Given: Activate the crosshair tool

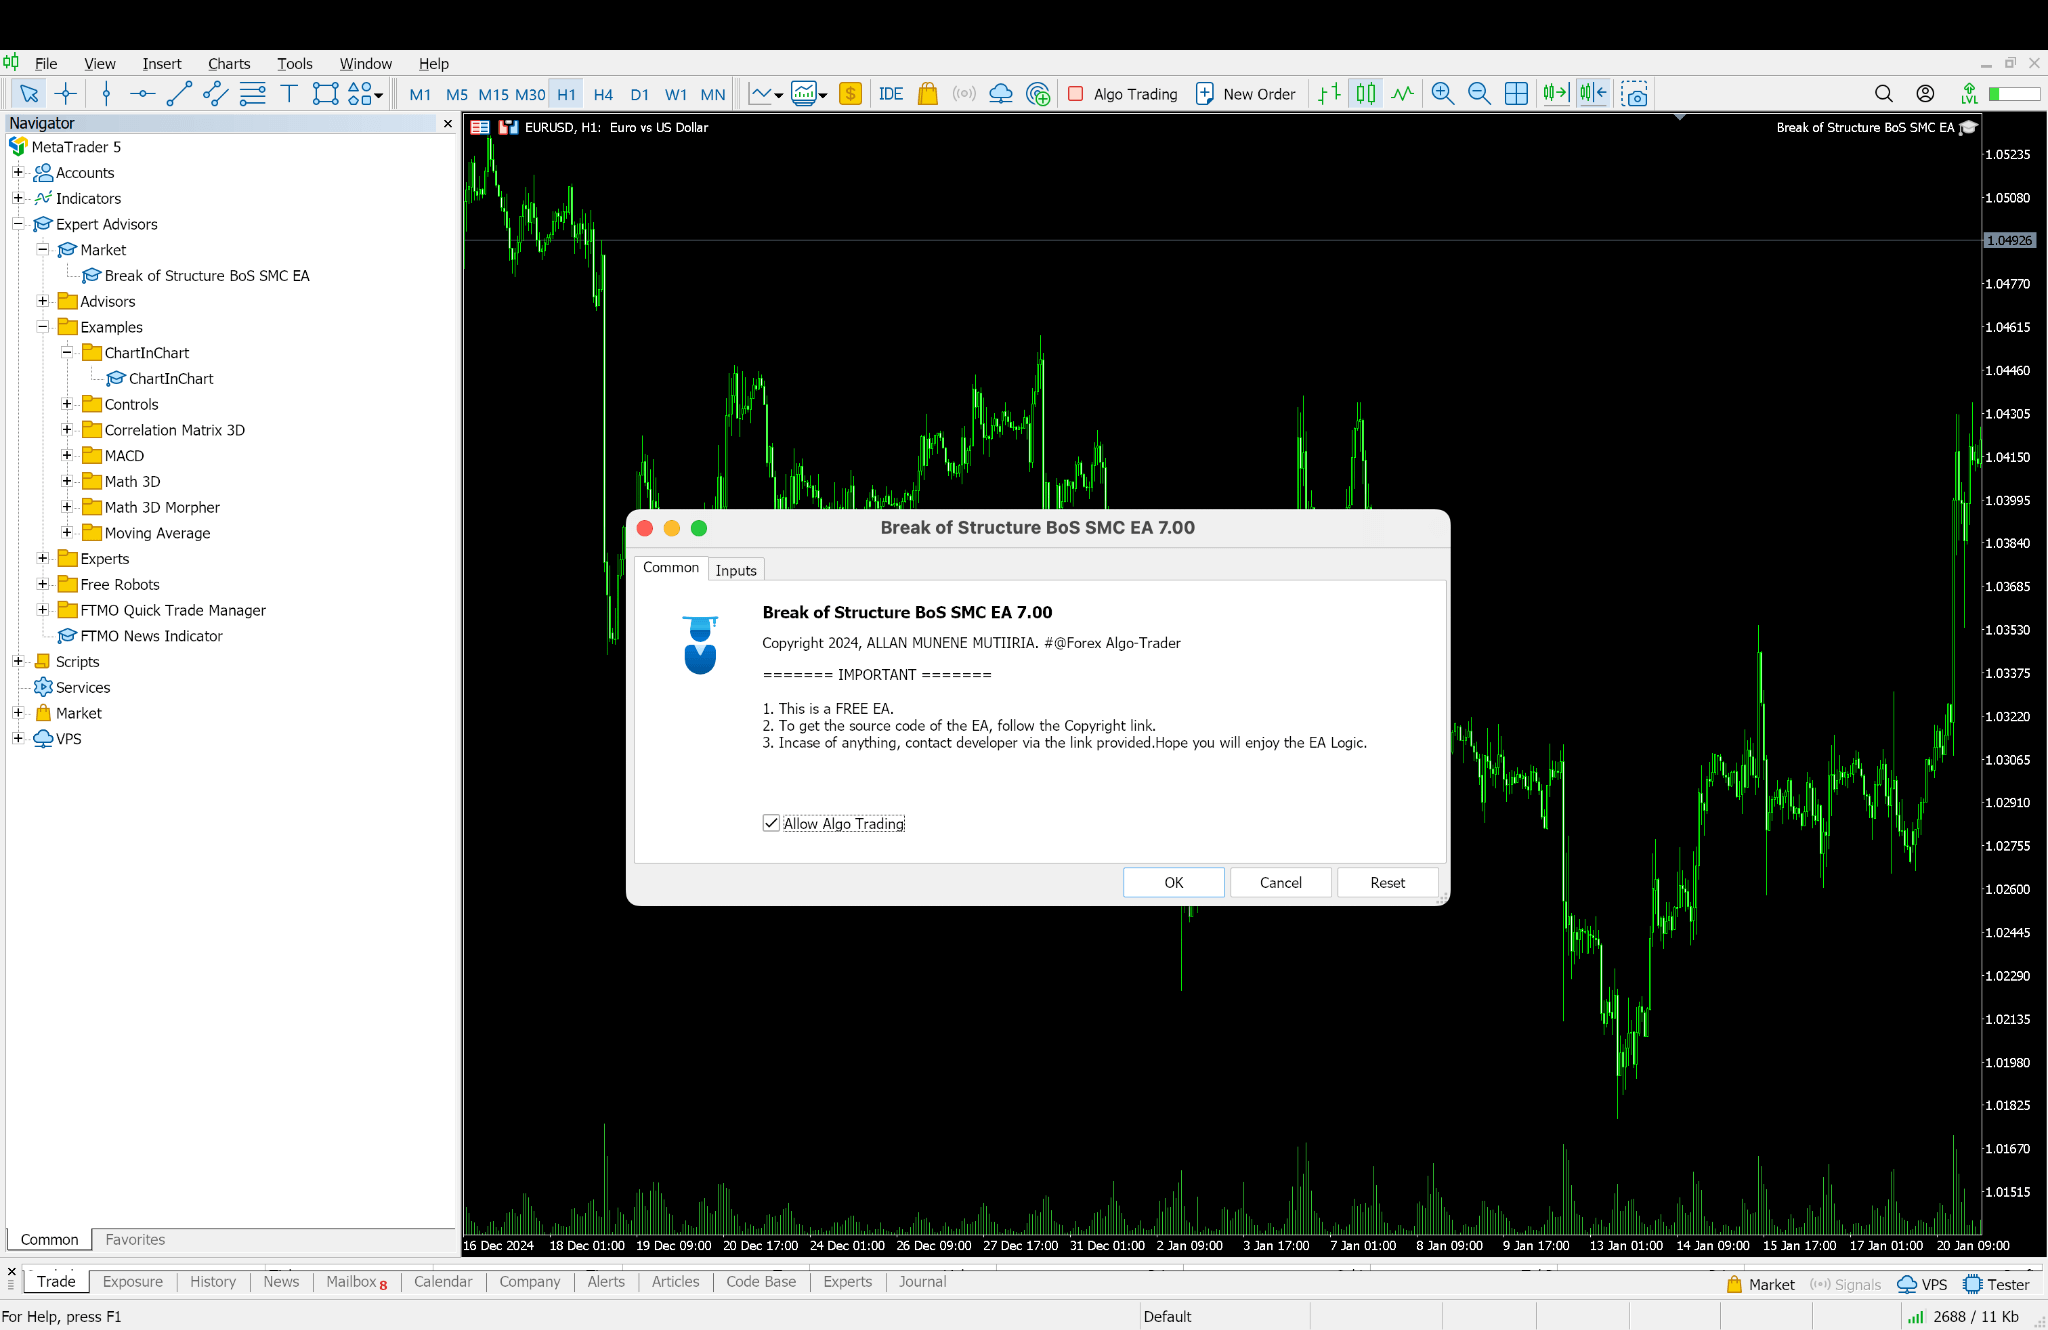Looking at the screenshot, I should tap(66, 94).
